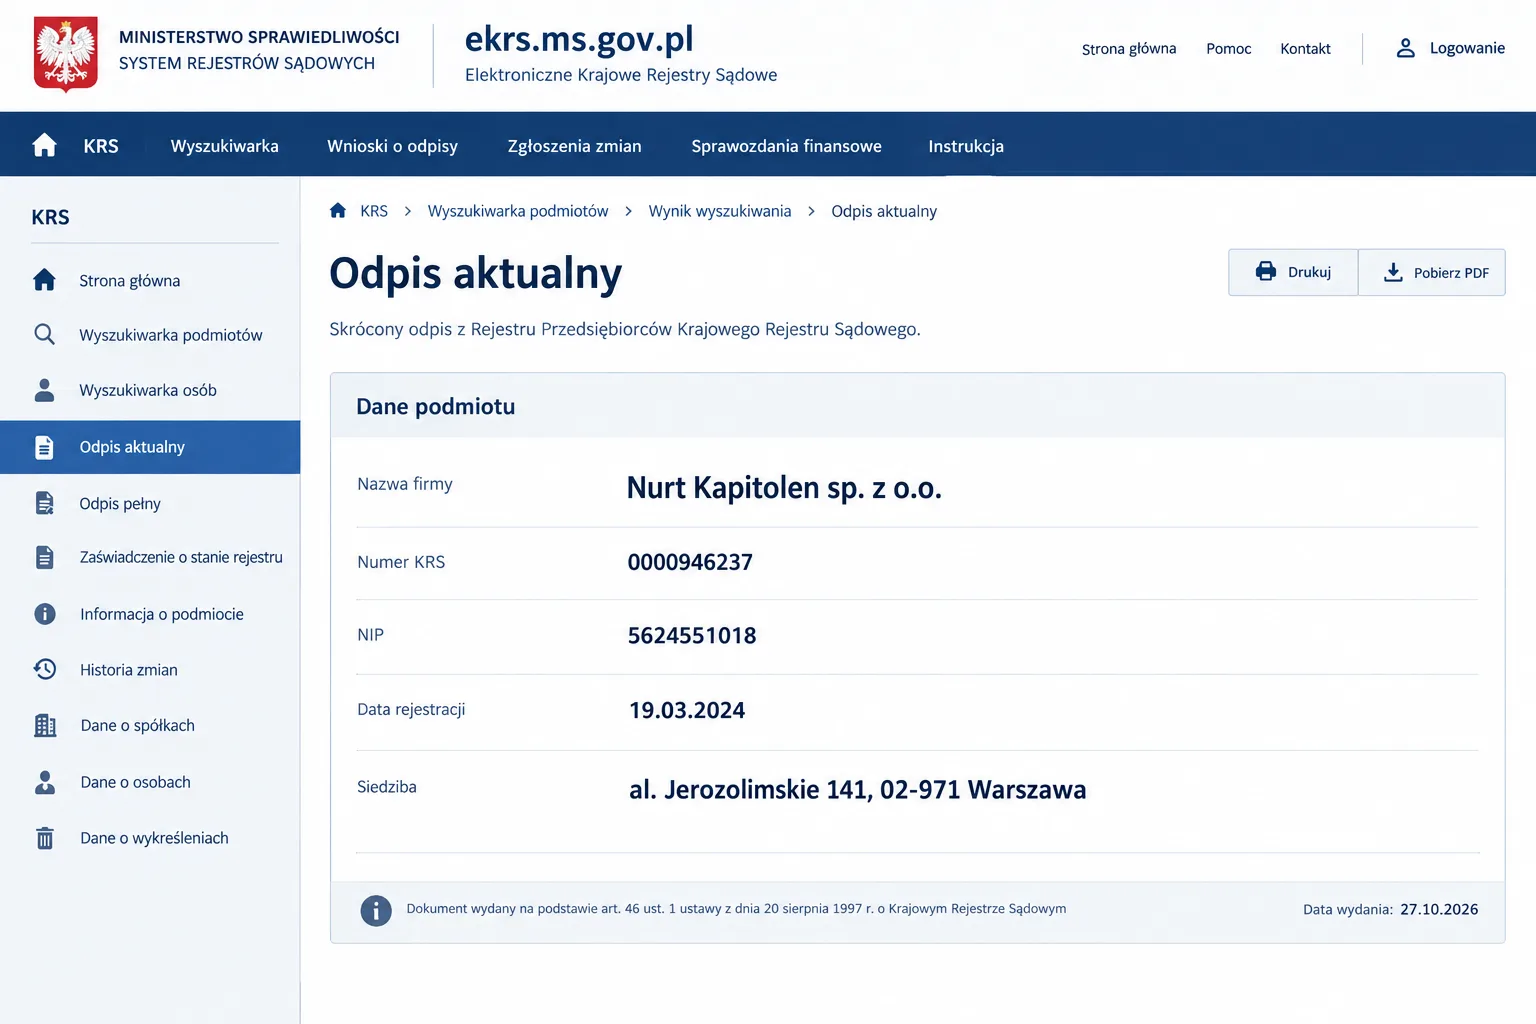The width and height of the screenshot is (1536, 1024).
Task: Click the person icon for Wyszukiwarka osób
Action: click(44, 390)
